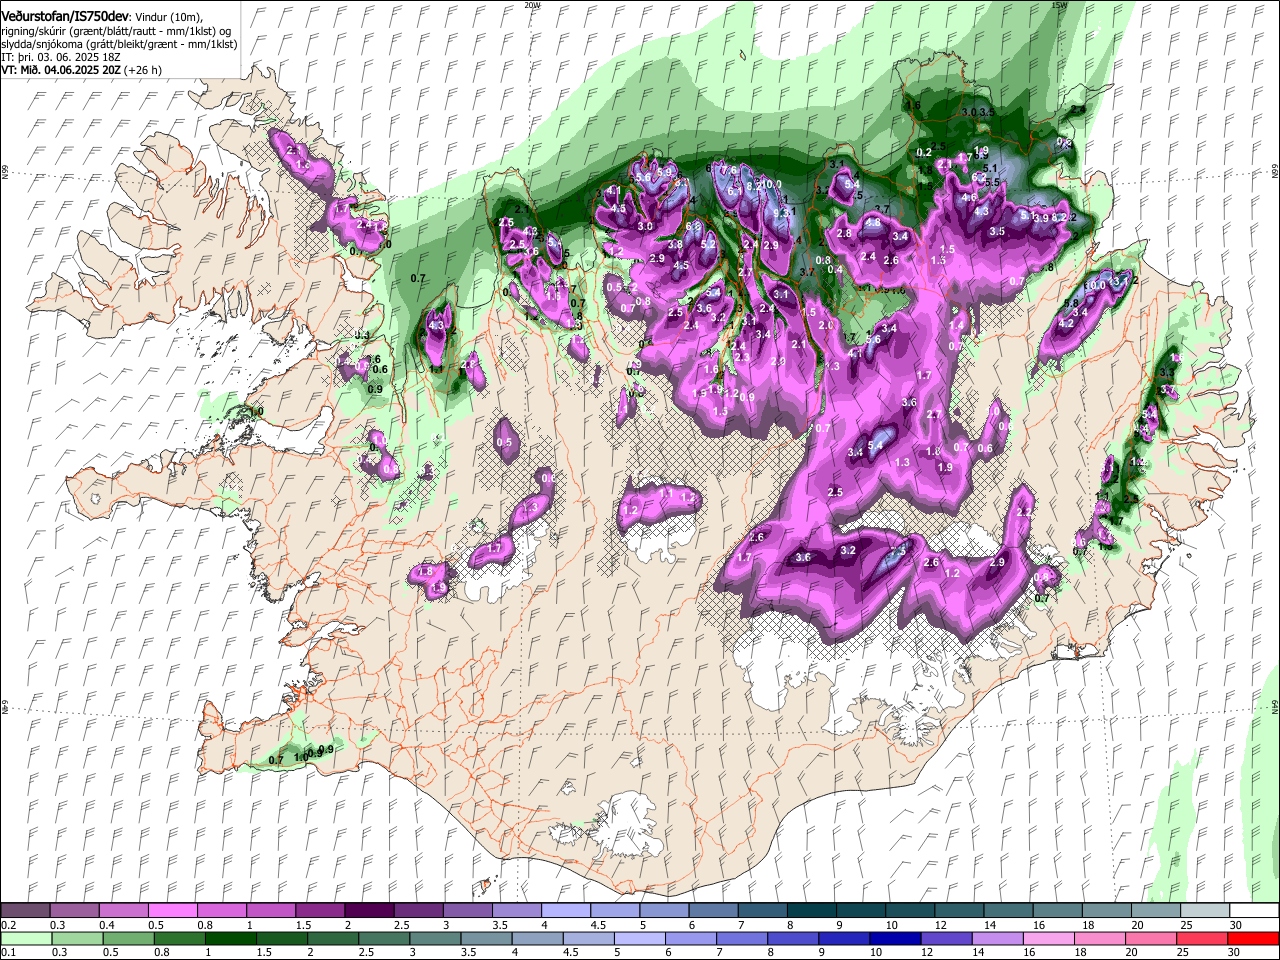The image size is (1280, 960).
Task: Click the '30' label on the lower rain scale
Action: 1236,952
